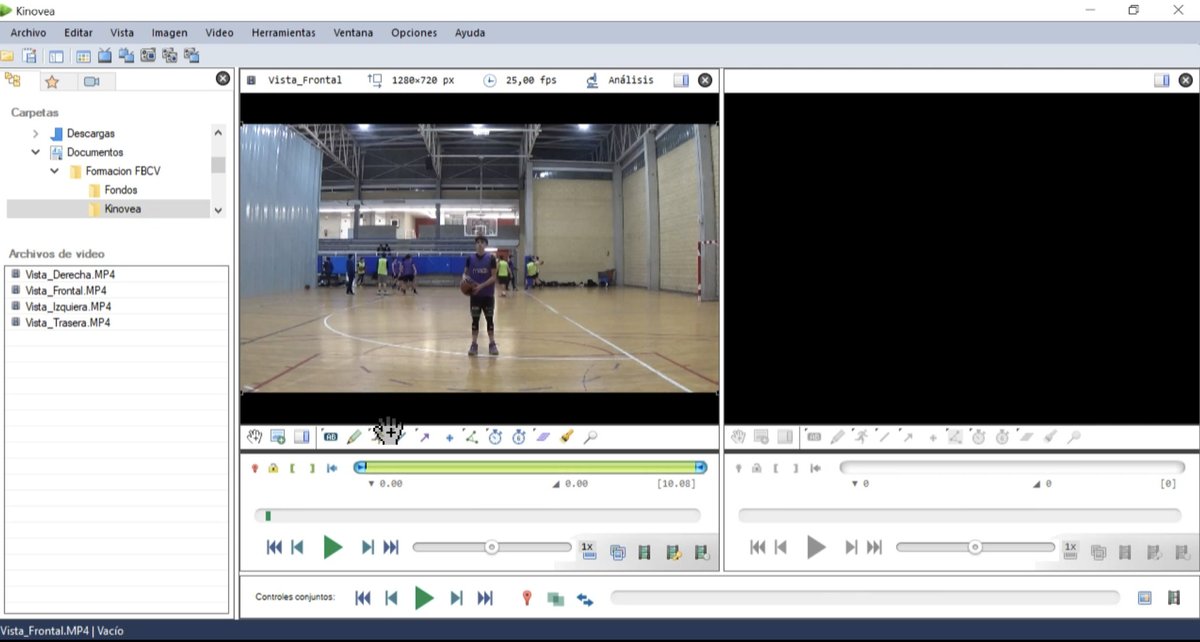Open the cameras tab in side panel
The height and width of the screenshot is (642, 1200).
click(91, 81)
